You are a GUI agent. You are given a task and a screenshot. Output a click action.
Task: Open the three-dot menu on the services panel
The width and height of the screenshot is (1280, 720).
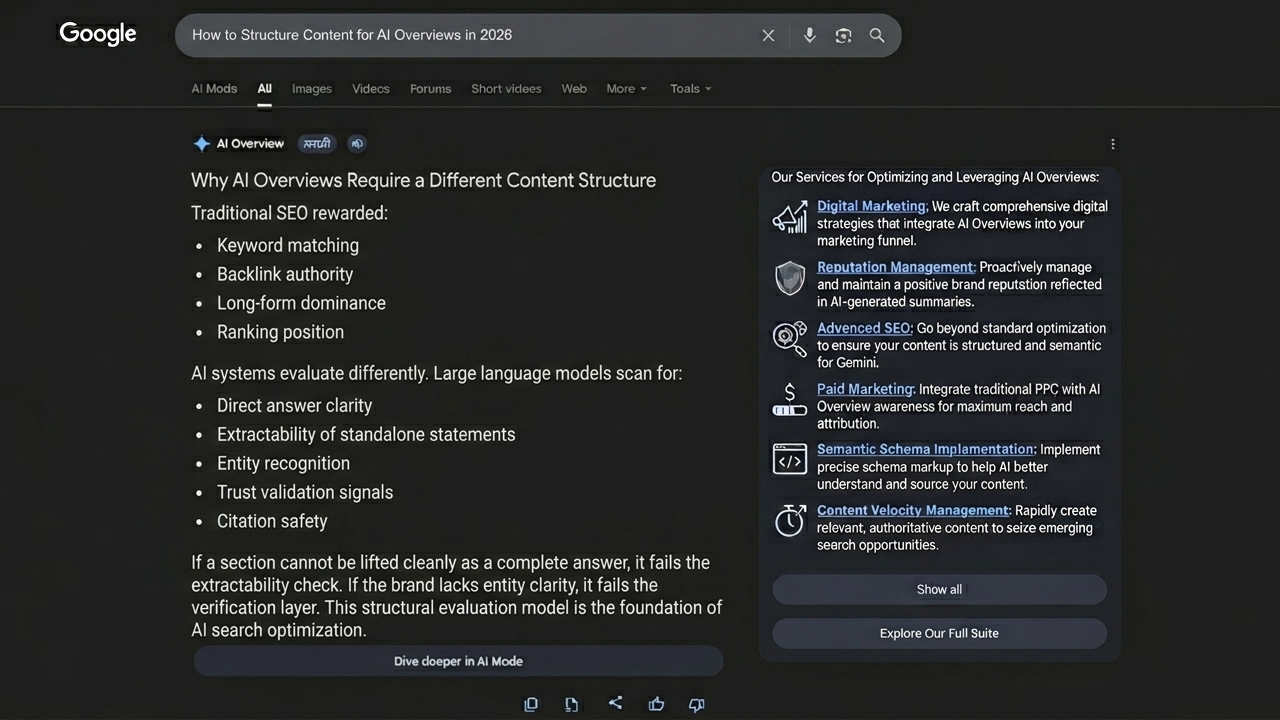[x=1113, y=144]
